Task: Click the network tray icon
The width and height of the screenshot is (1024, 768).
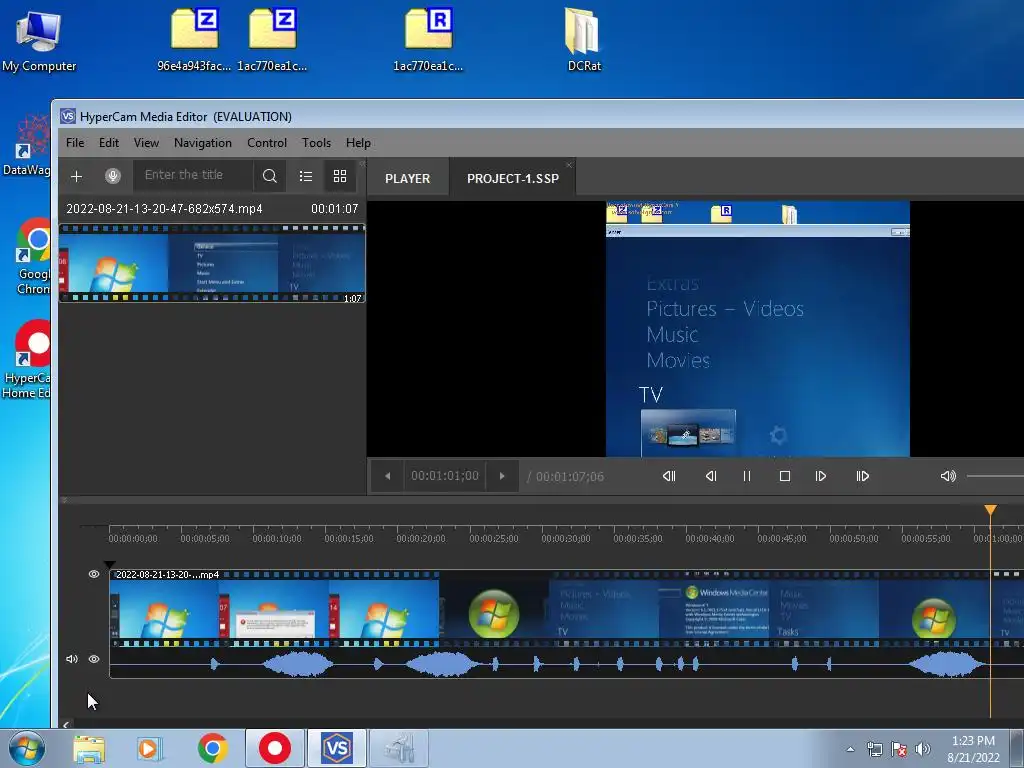Action: [x=874, y=749]
